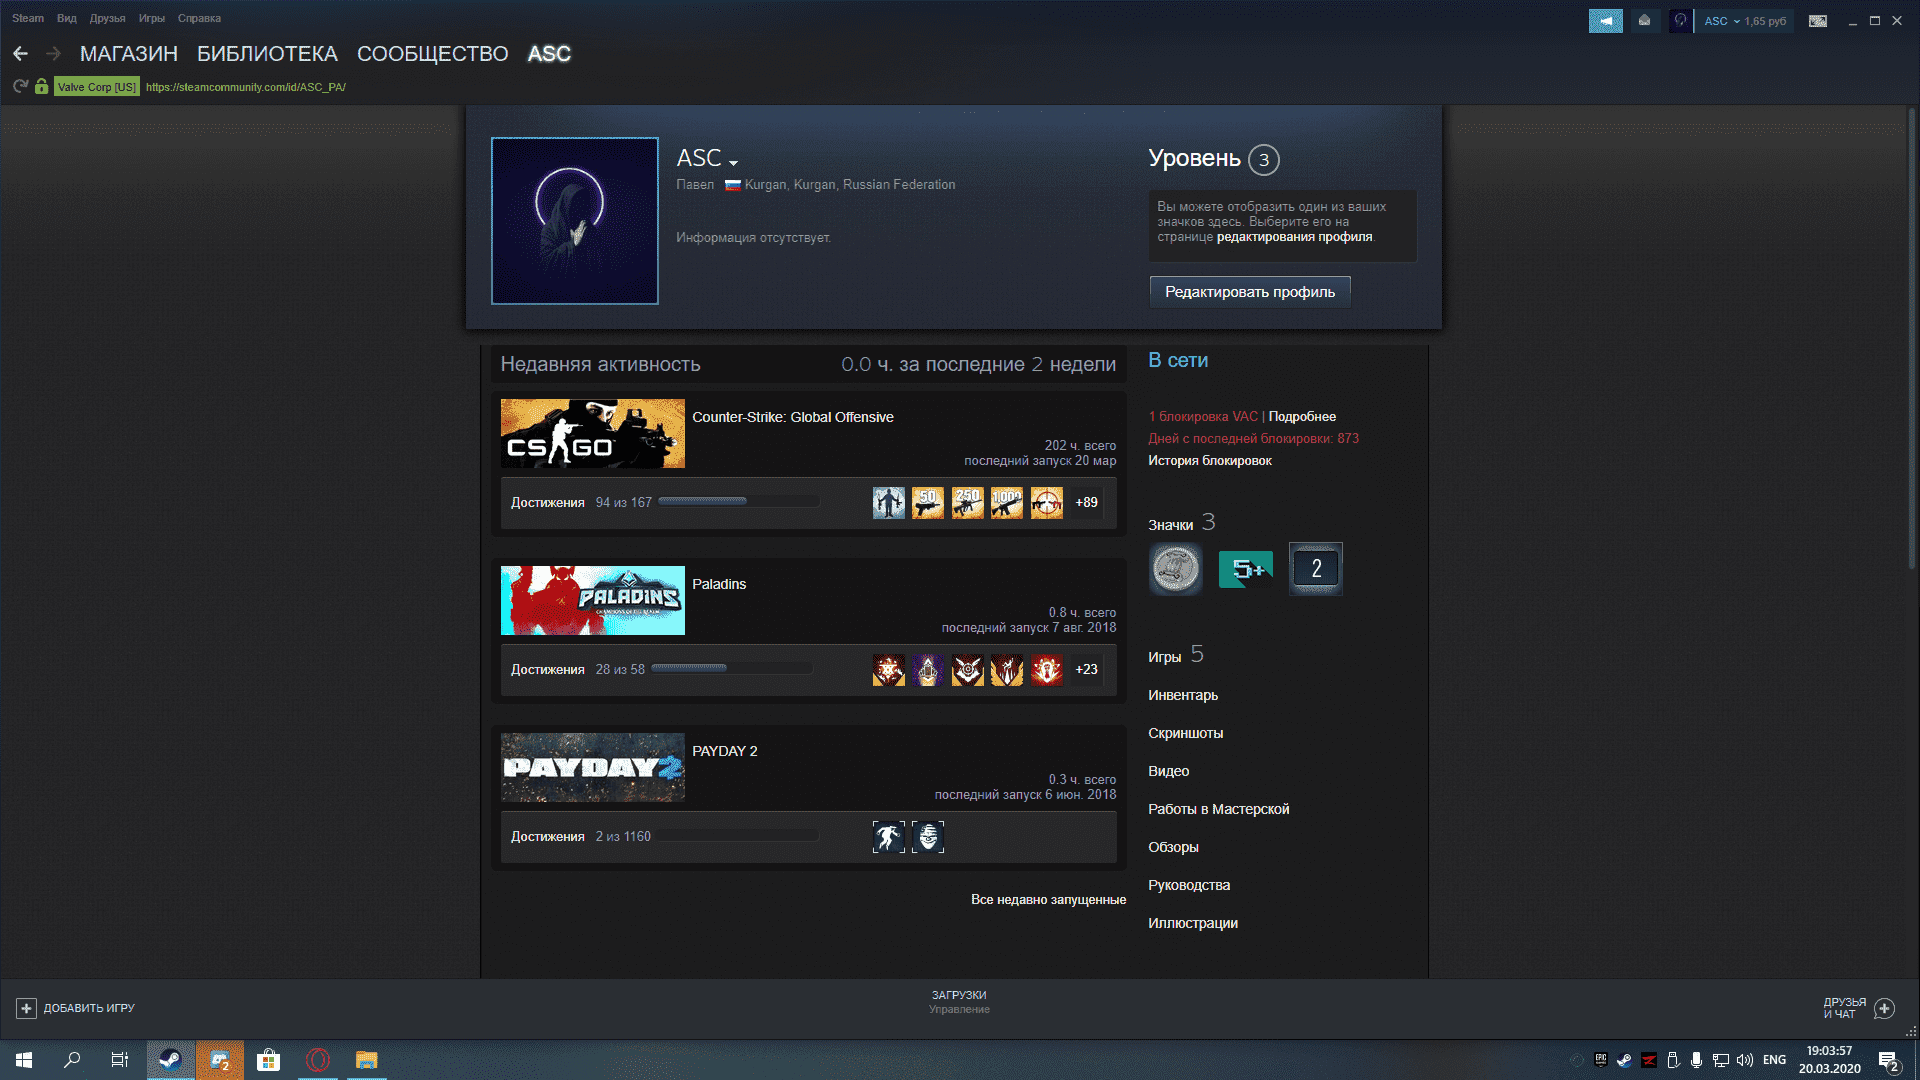Open the years of service badge 2

1316,569
